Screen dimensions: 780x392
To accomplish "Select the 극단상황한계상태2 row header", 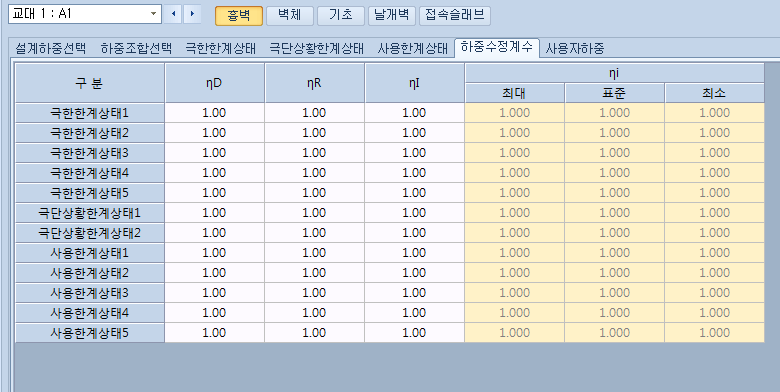I will coord(90,233).
